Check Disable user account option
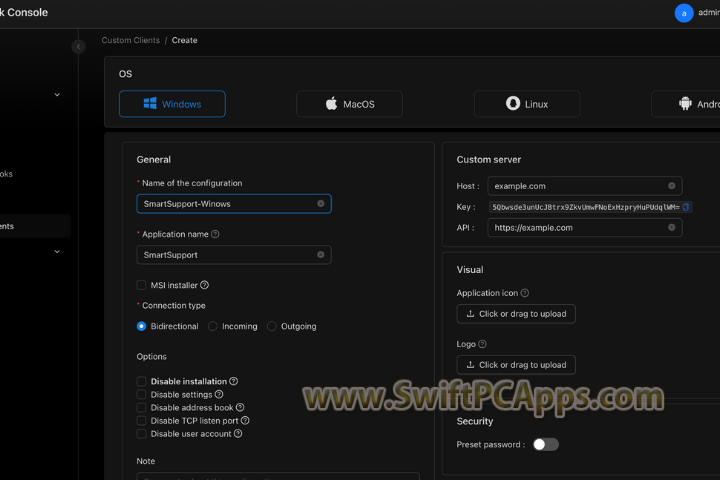This screenshot has width=720, height=480. [141, 434]
